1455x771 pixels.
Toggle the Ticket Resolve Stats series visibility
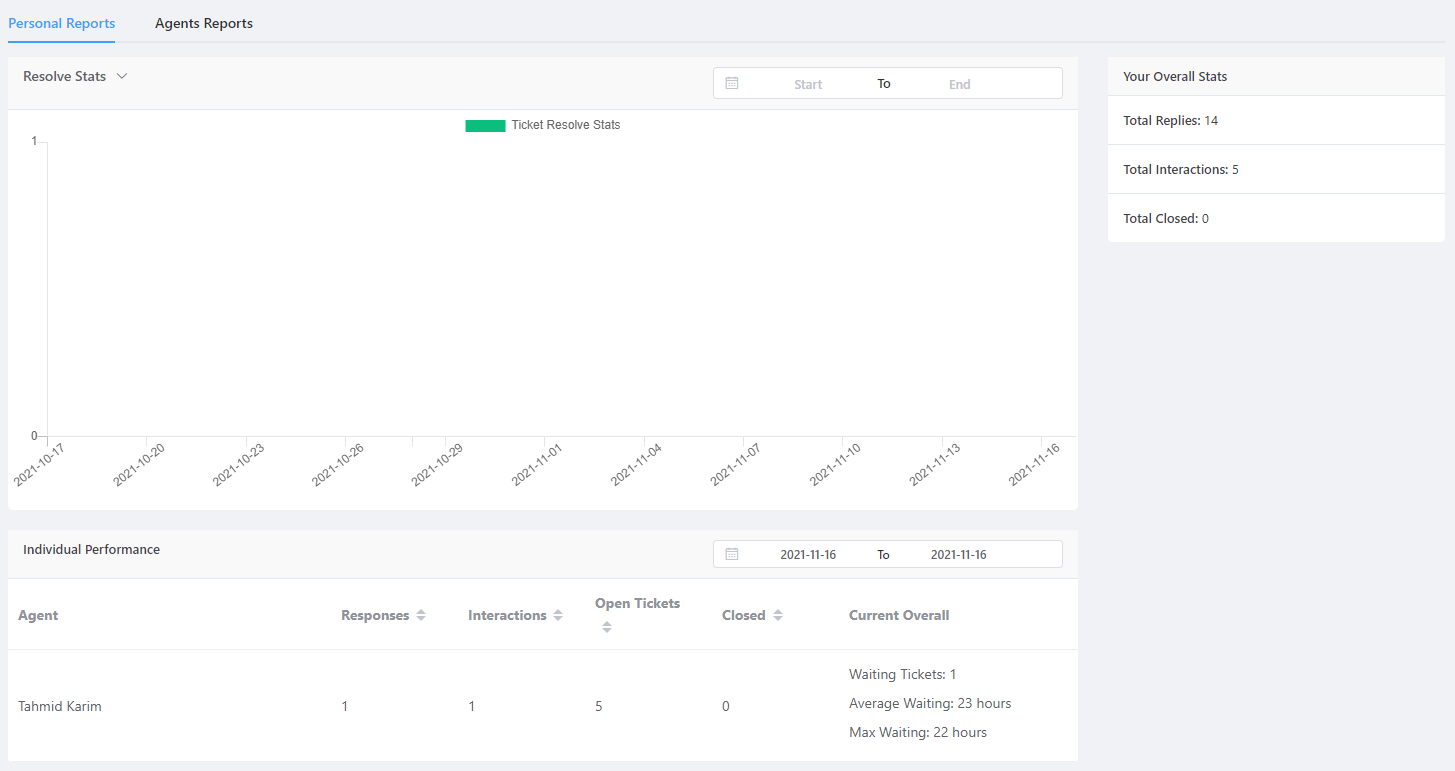543,125
